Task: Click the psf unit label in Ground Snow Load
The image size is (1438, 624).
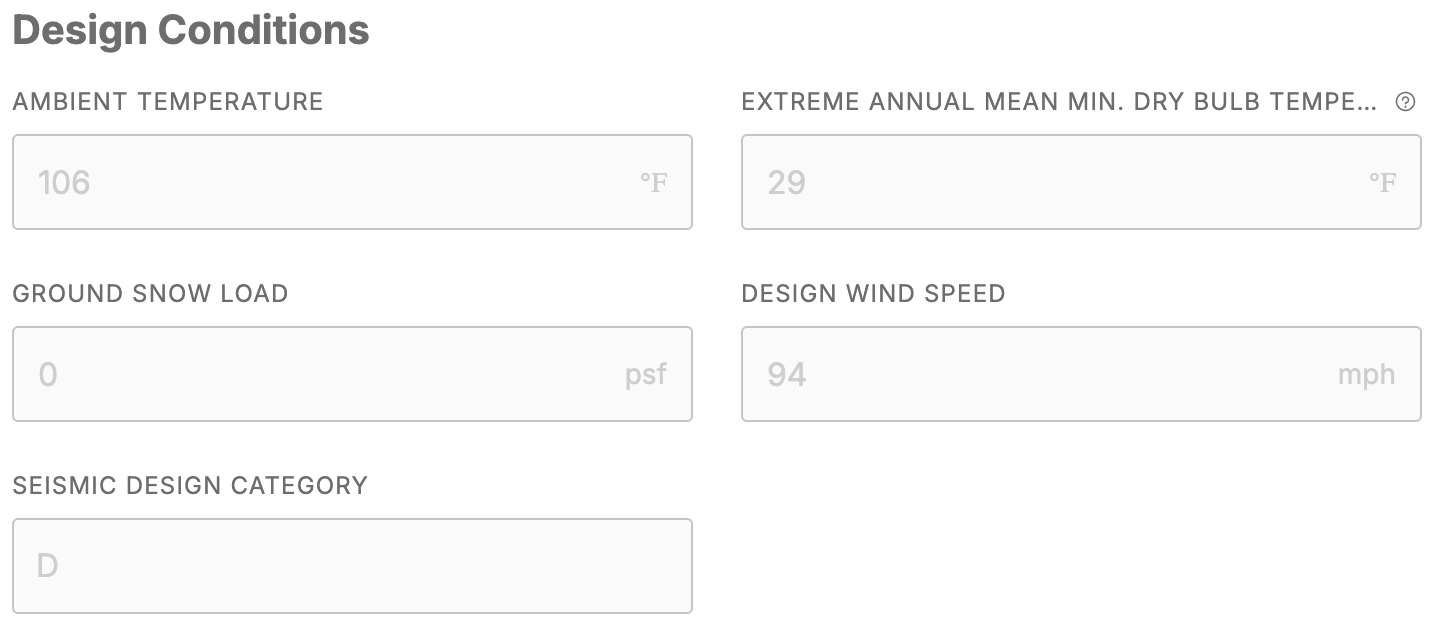Action: pos(646,374)
